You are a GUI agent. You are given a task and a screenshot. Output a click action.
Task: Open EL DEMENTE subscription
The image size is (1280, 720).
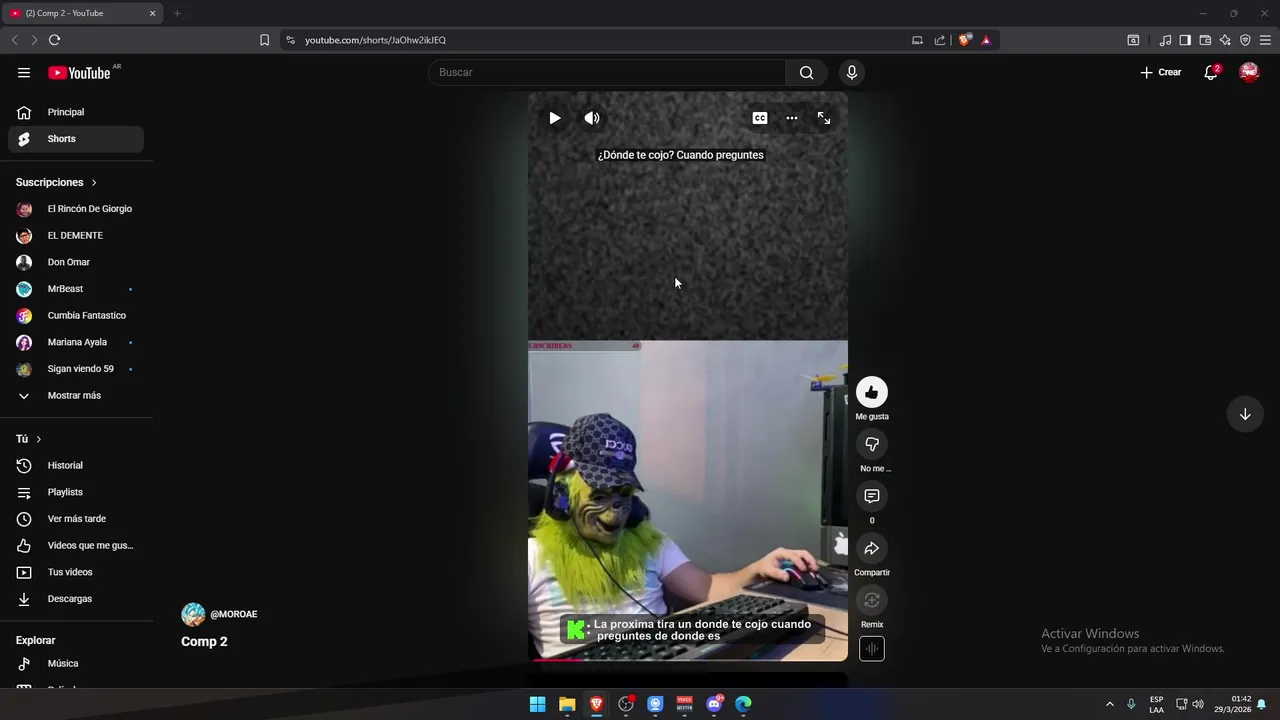click(x=76, y=236)
